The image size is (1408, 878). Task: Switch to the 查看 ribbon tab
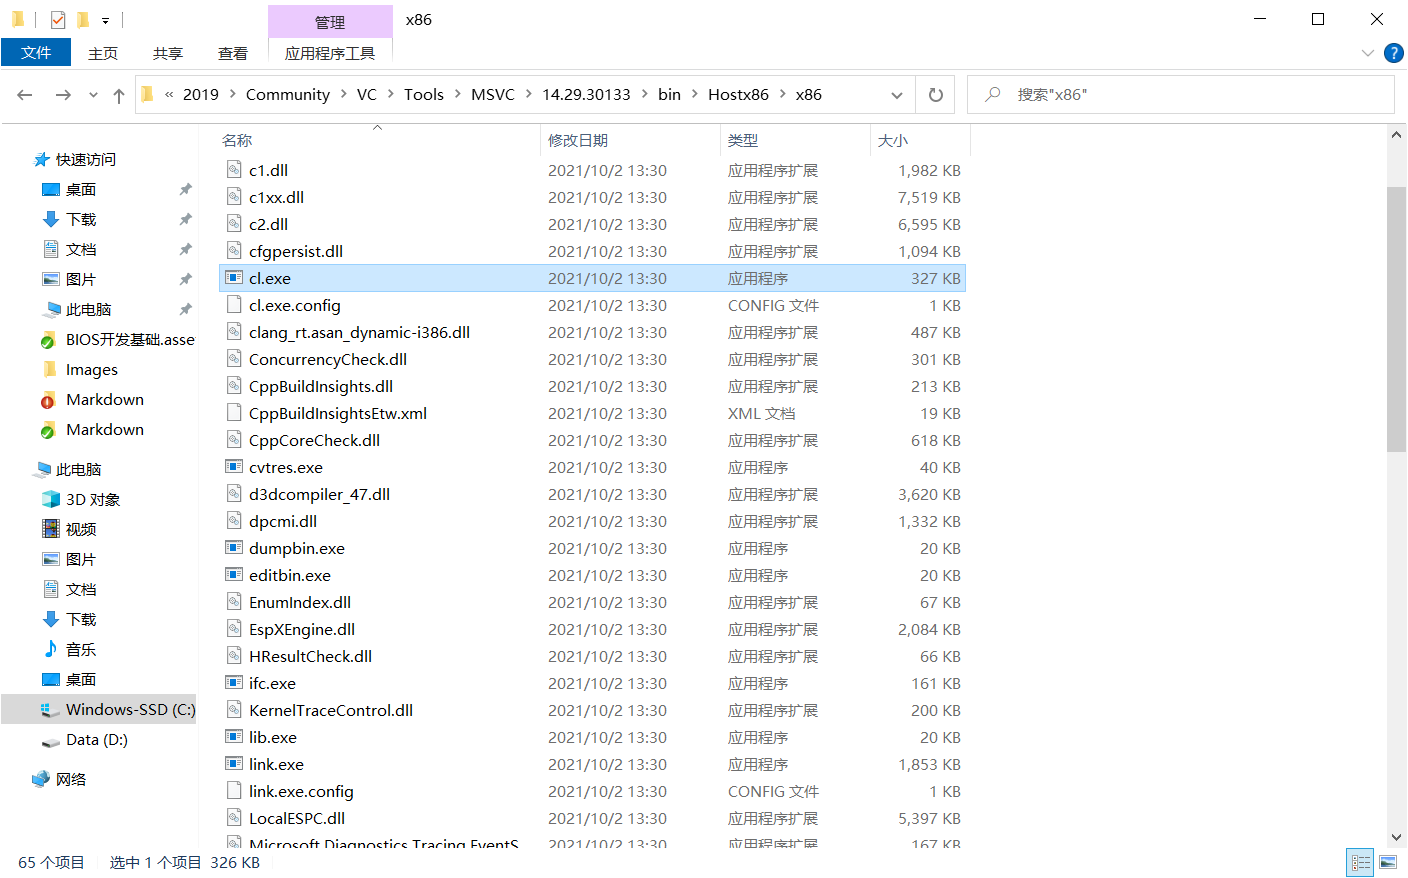pyautogui.click(x=232, y=53)
